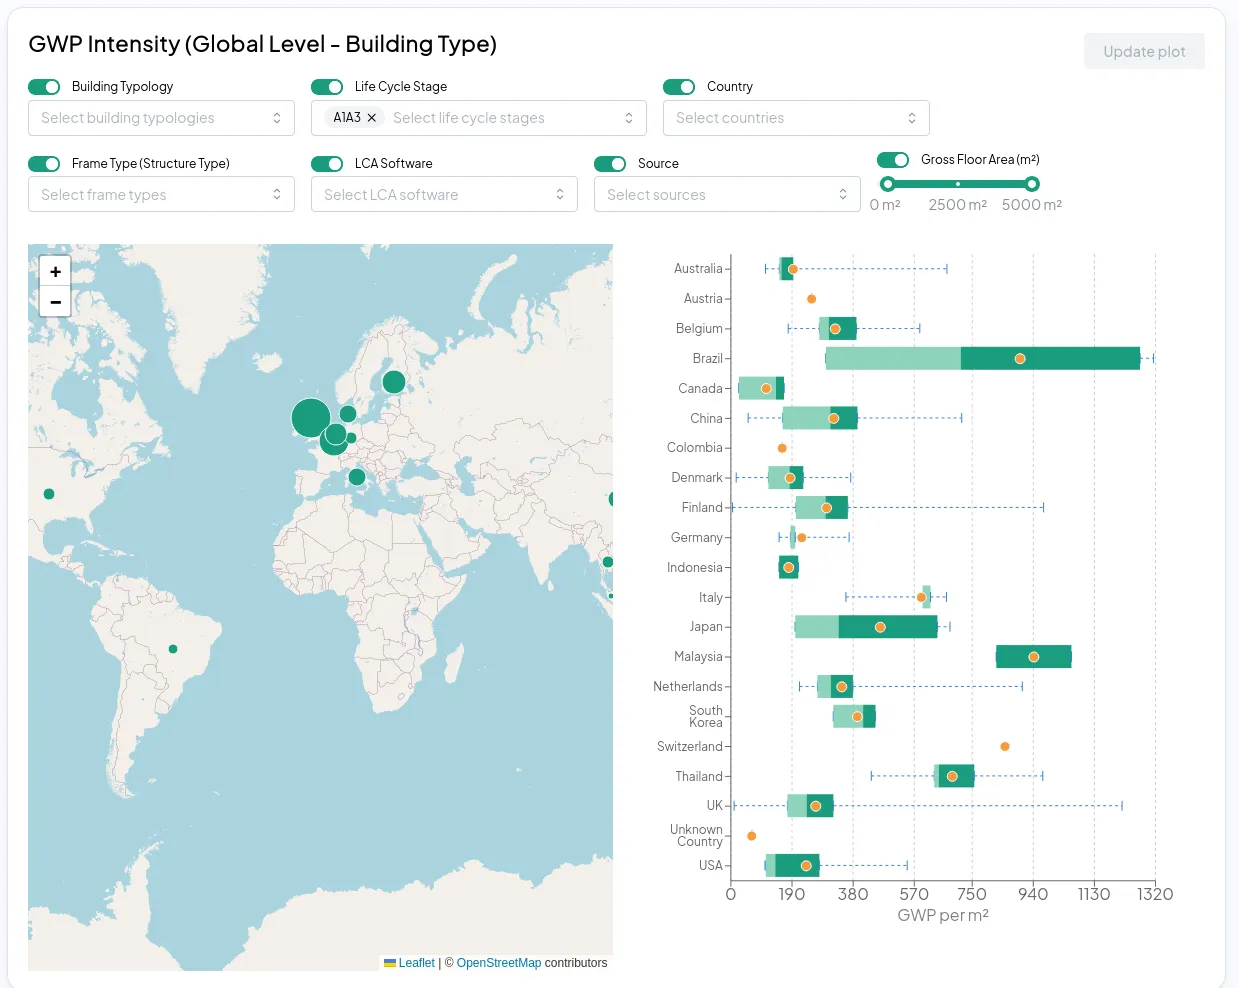
Task: Expand the Select frame types dropdown
Action: tap(160, 194)
